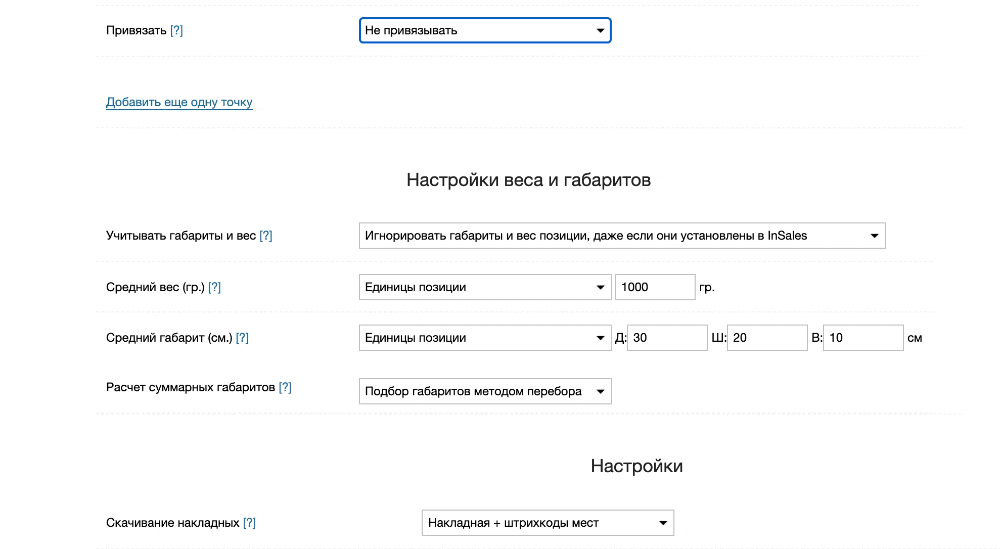Open the Средний габарит units dropdown
Screen dimensions: 1000x549
tap(484, 338)
